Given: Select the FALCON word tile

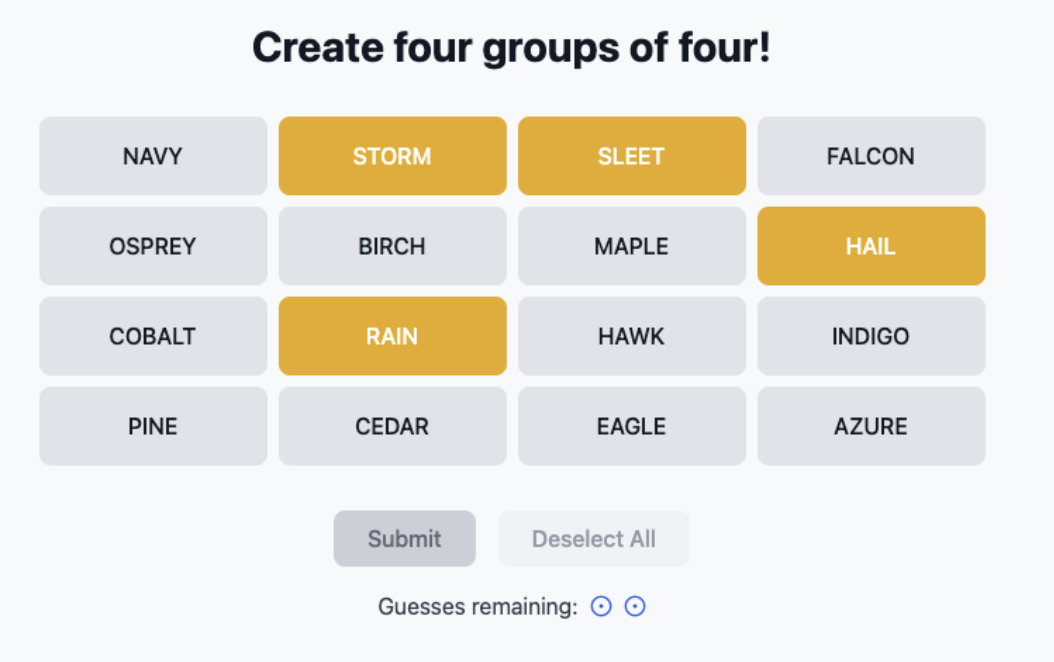Looking at the screenshot, I should (x=871, y=156).
